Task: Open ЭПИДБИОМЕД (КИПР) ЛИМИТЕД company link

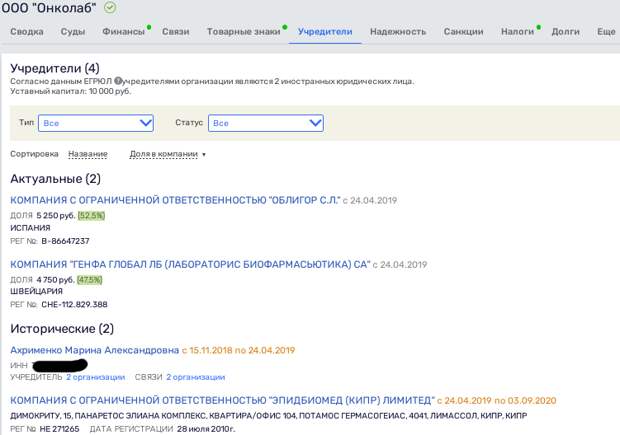Action: [x=222, y=400]
